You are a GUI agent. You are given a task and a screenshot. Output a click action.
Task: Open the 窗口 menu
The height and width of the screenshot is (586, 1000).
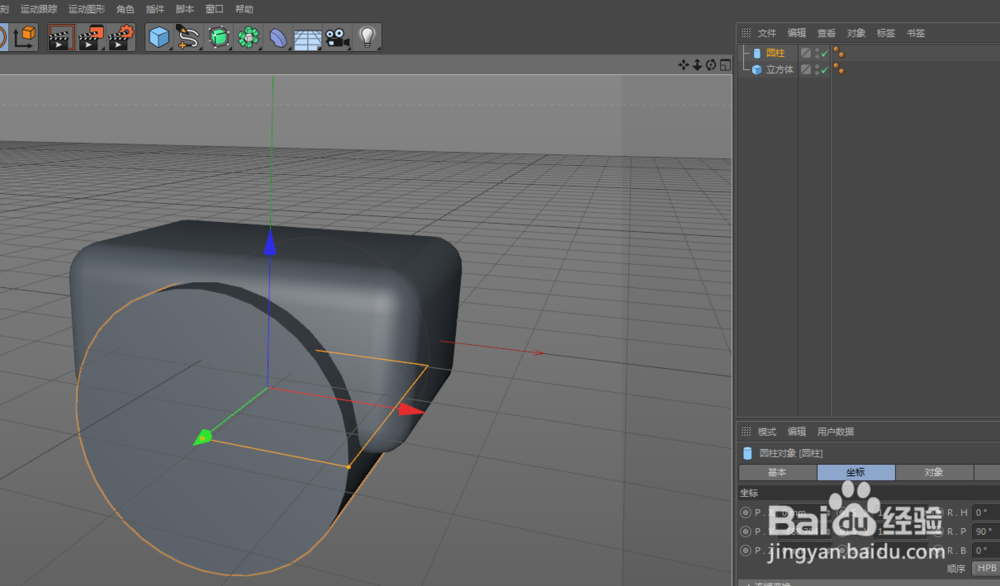(212, 9)
